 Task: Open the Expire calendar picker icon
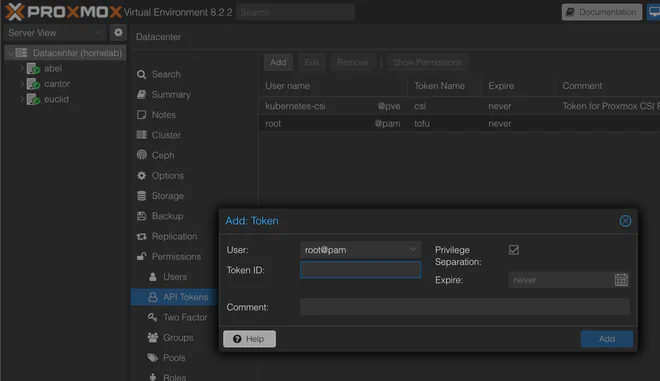pos(621,280)
